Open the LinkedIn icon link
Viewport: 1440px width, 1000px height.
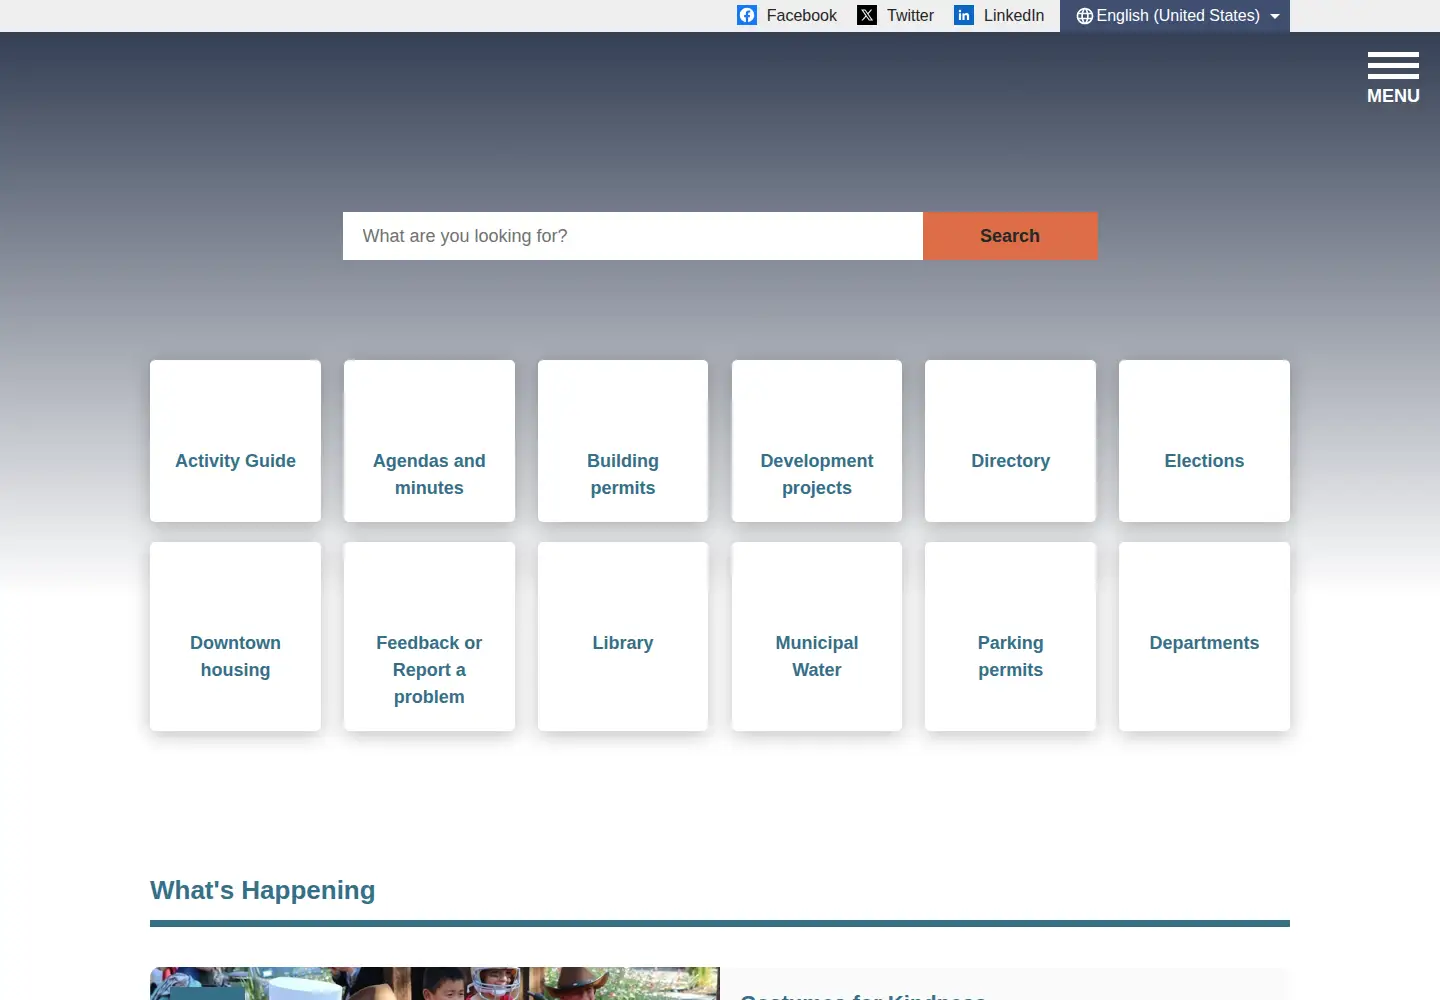(964, 15)
